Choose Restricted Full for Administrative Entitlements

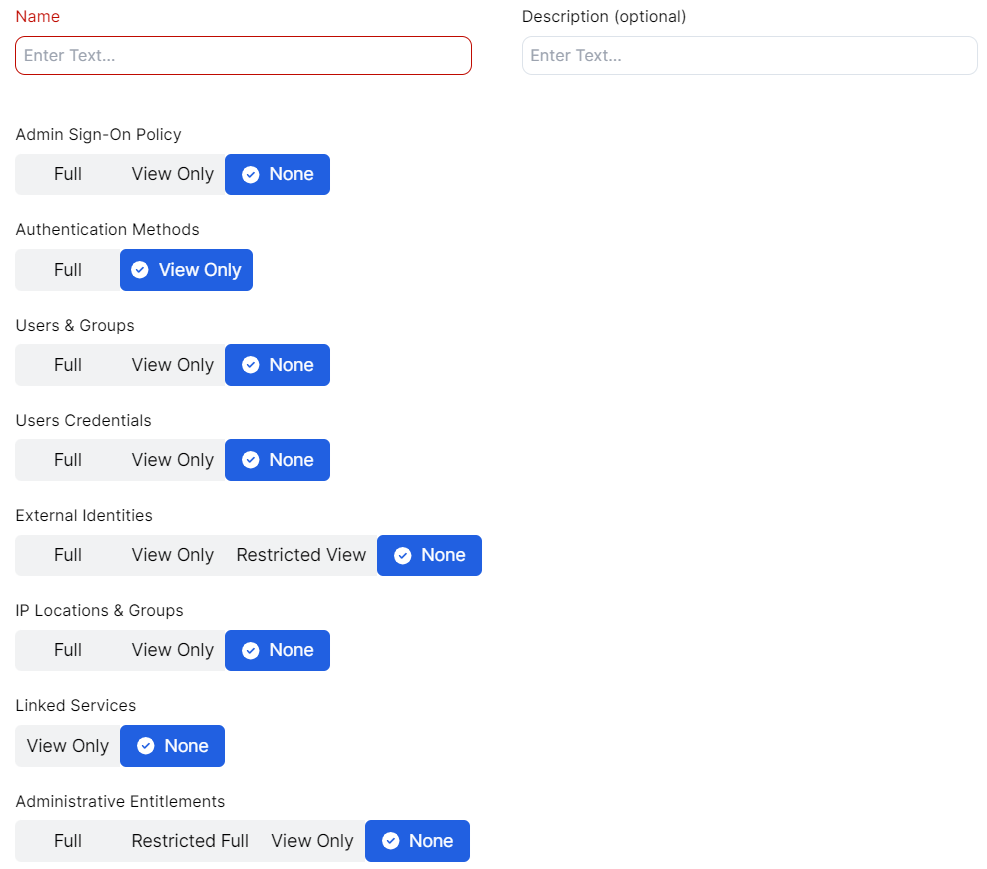click(190, 841)
